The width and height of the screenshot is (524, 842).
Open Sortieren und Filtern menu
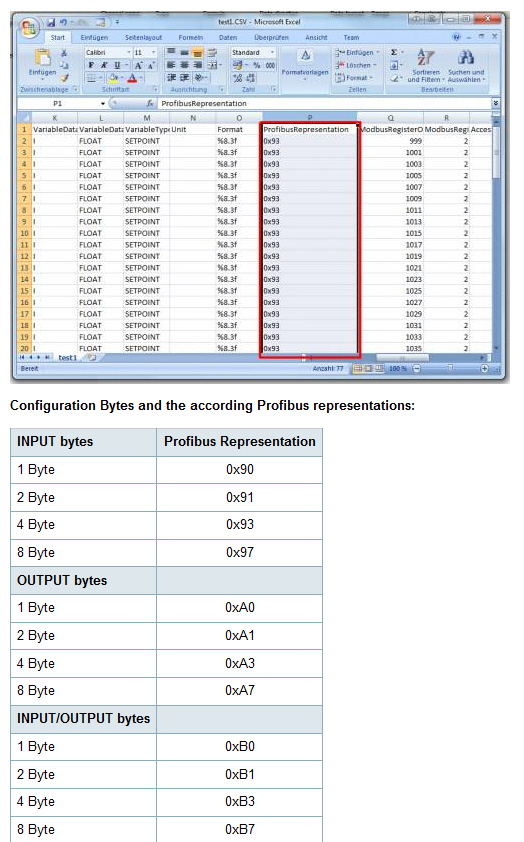[426, 66]
